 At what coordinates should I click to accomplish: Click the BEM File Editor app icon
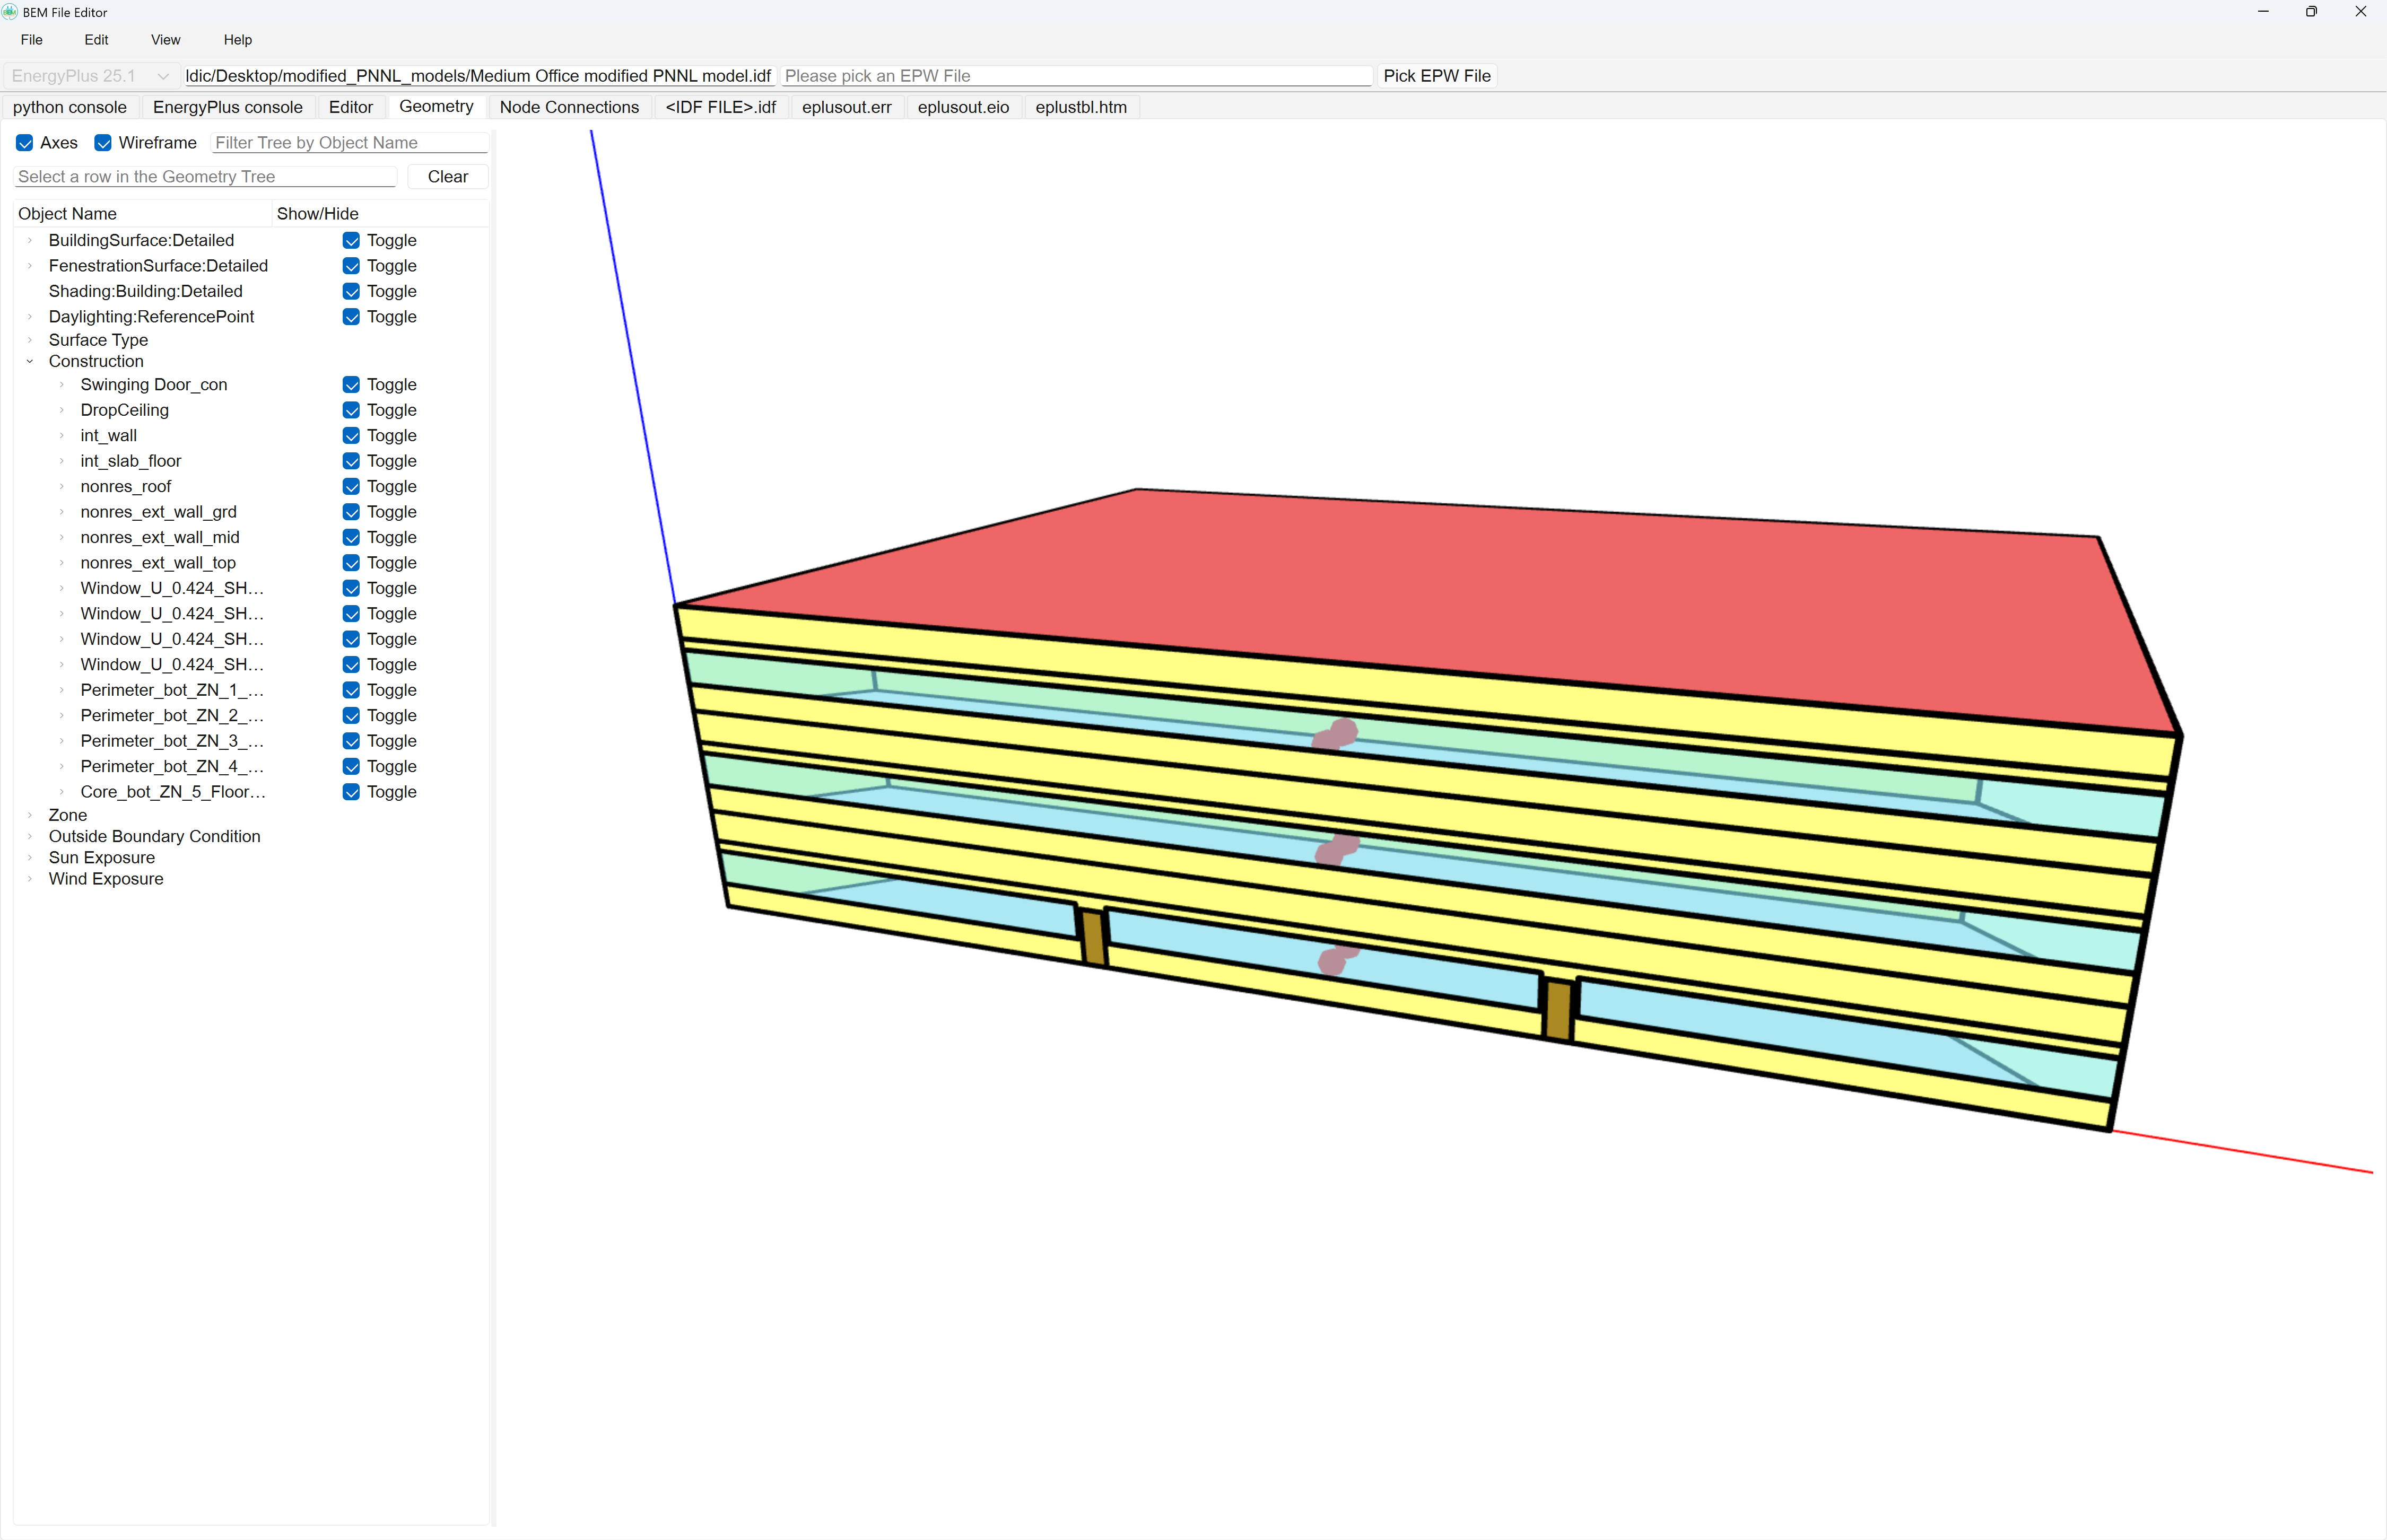[x=10, y=12]
